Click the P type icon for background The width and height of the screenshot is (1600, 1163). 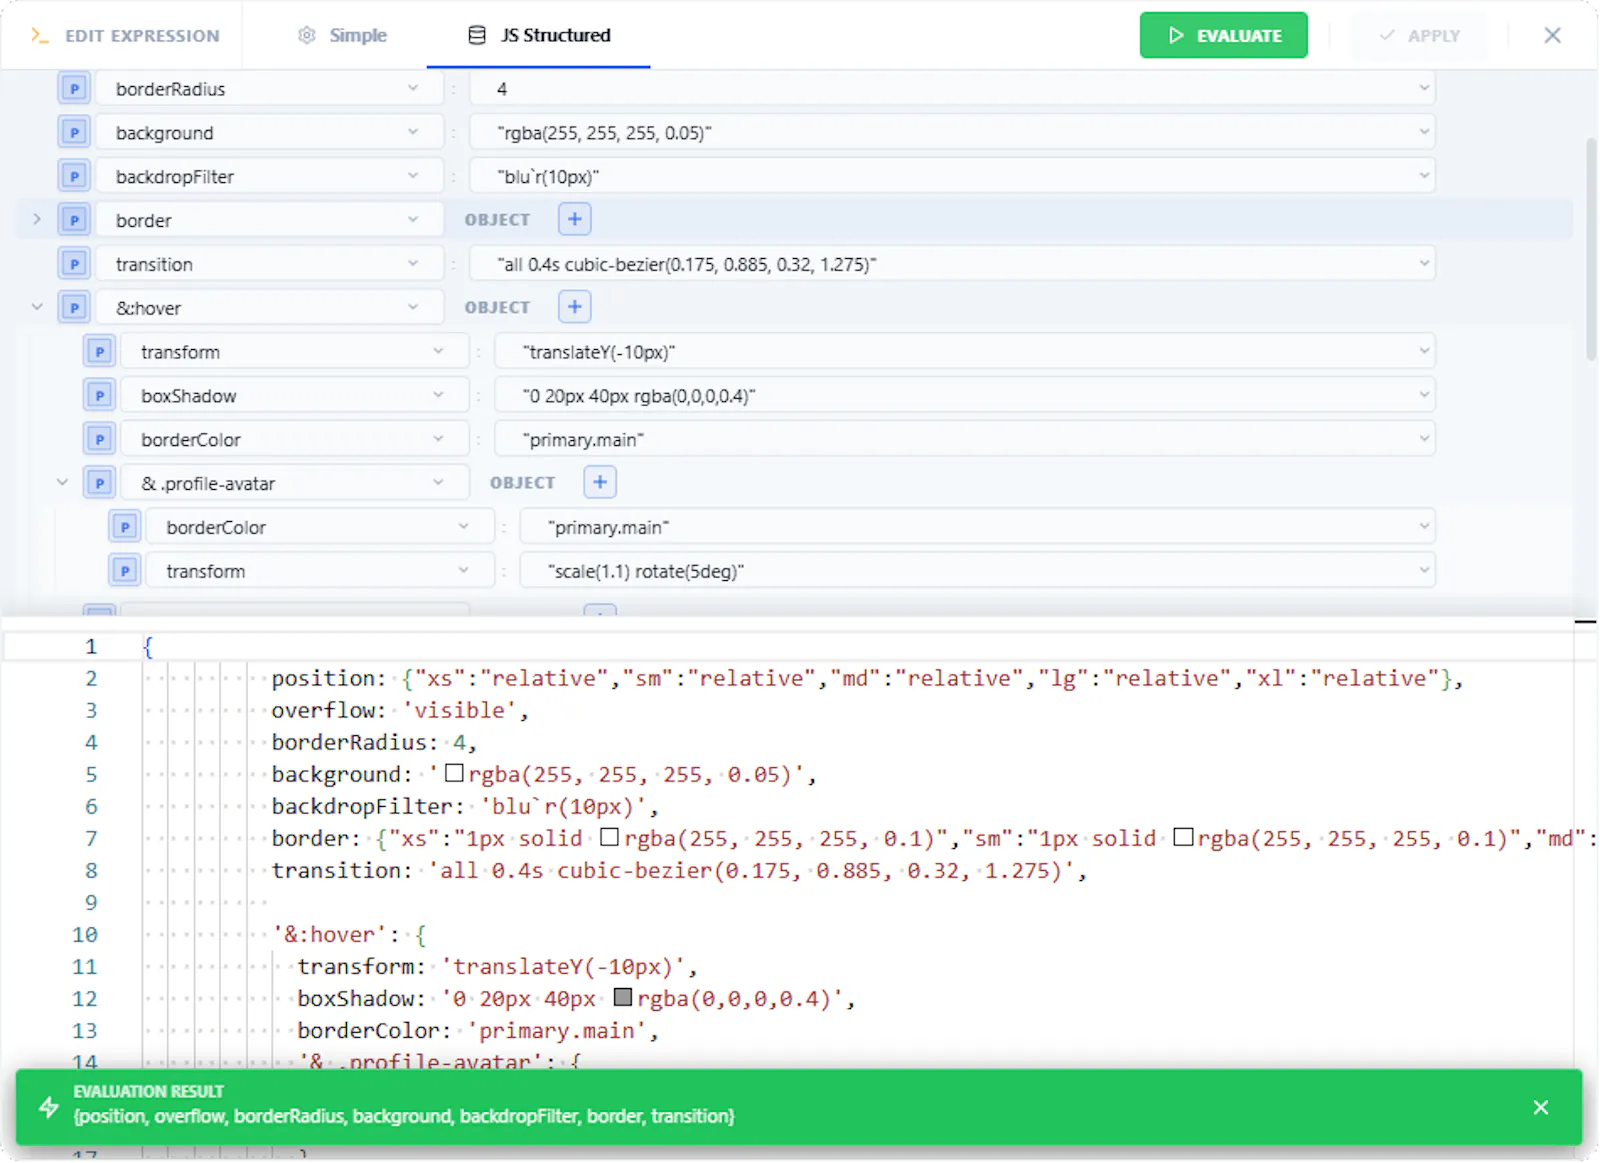(74, 133)
